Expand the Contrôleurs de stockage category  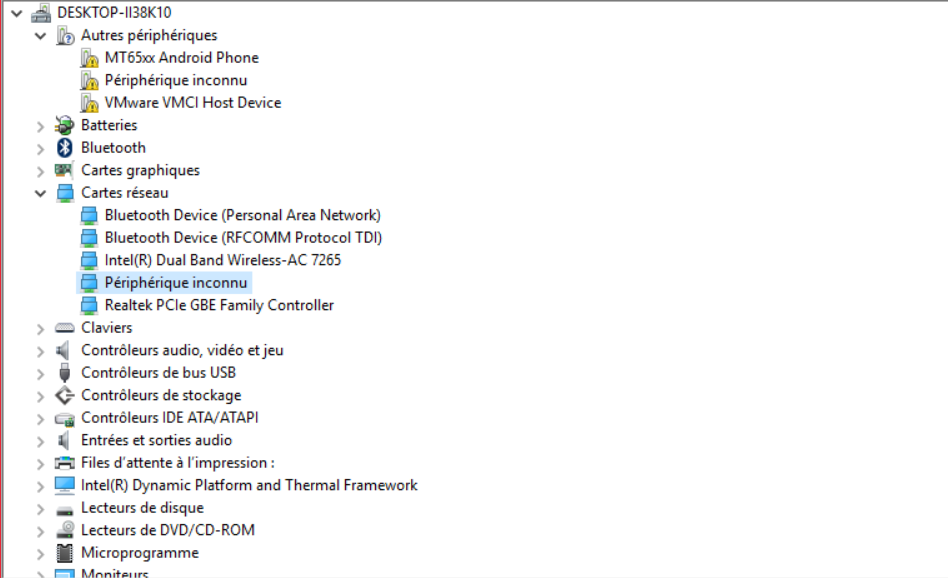tap(40, 396)
